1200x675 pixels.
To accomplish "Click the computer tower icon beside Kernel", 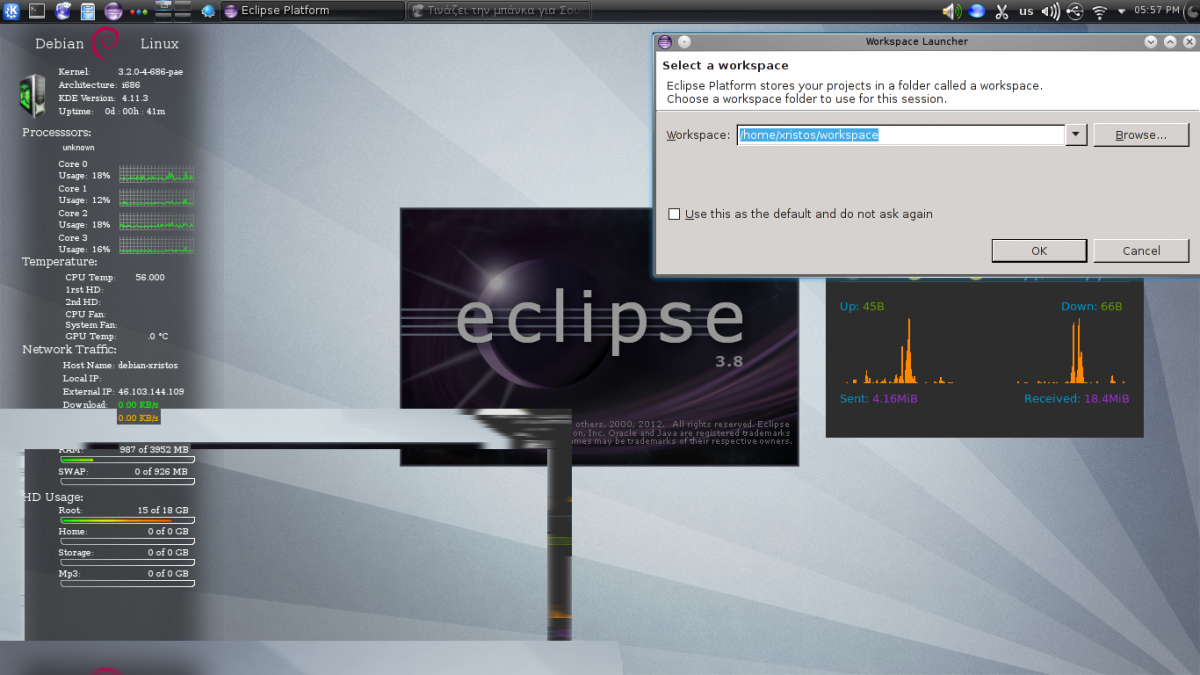I will [x=32, y=96].
